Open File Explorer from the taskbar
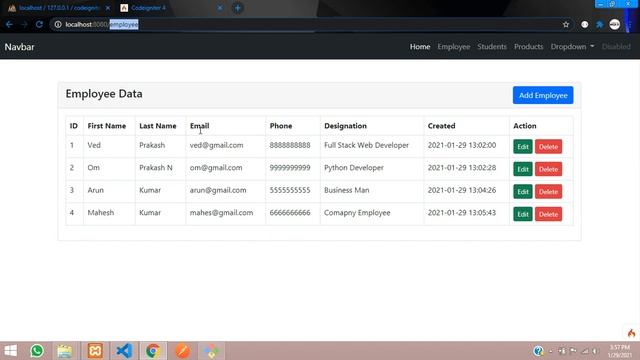Viewport: 640px width, 360px height. point(64,351)
